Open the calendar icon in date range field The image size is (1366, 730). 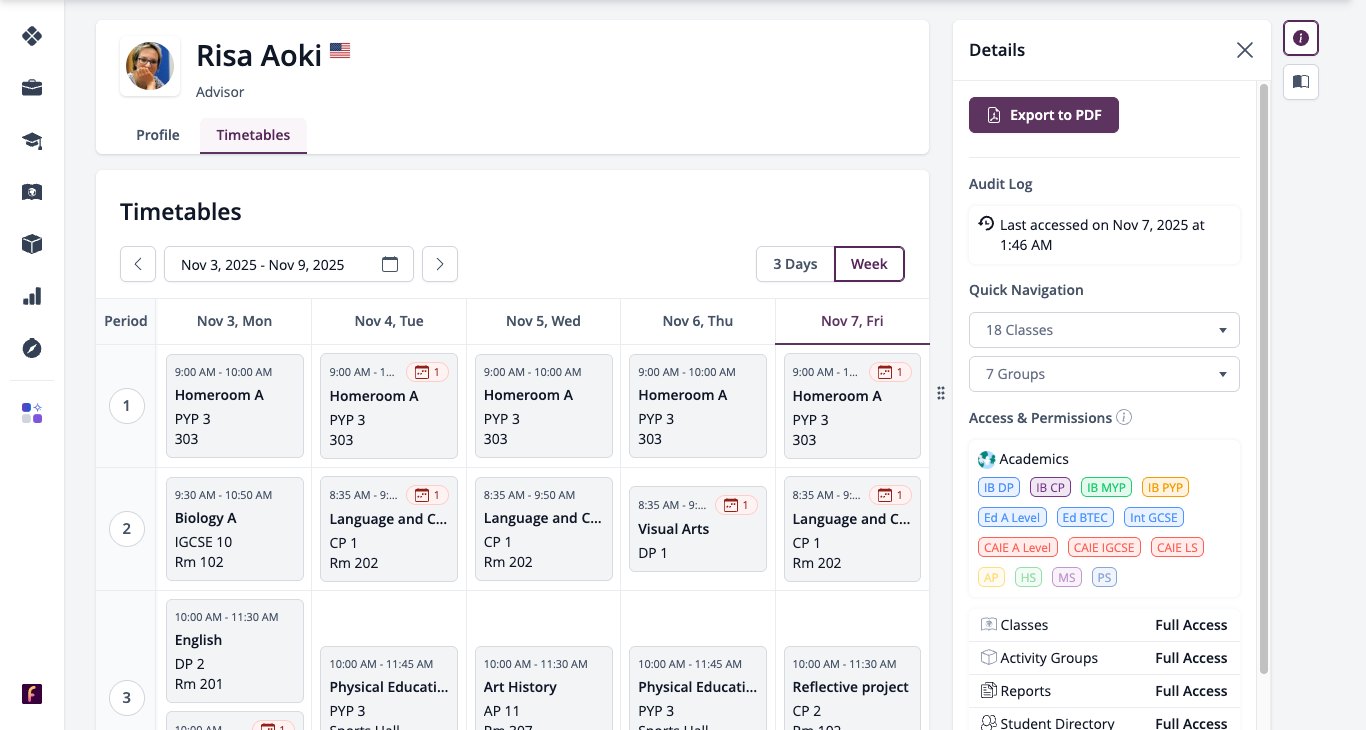click(x=390, y=265)
